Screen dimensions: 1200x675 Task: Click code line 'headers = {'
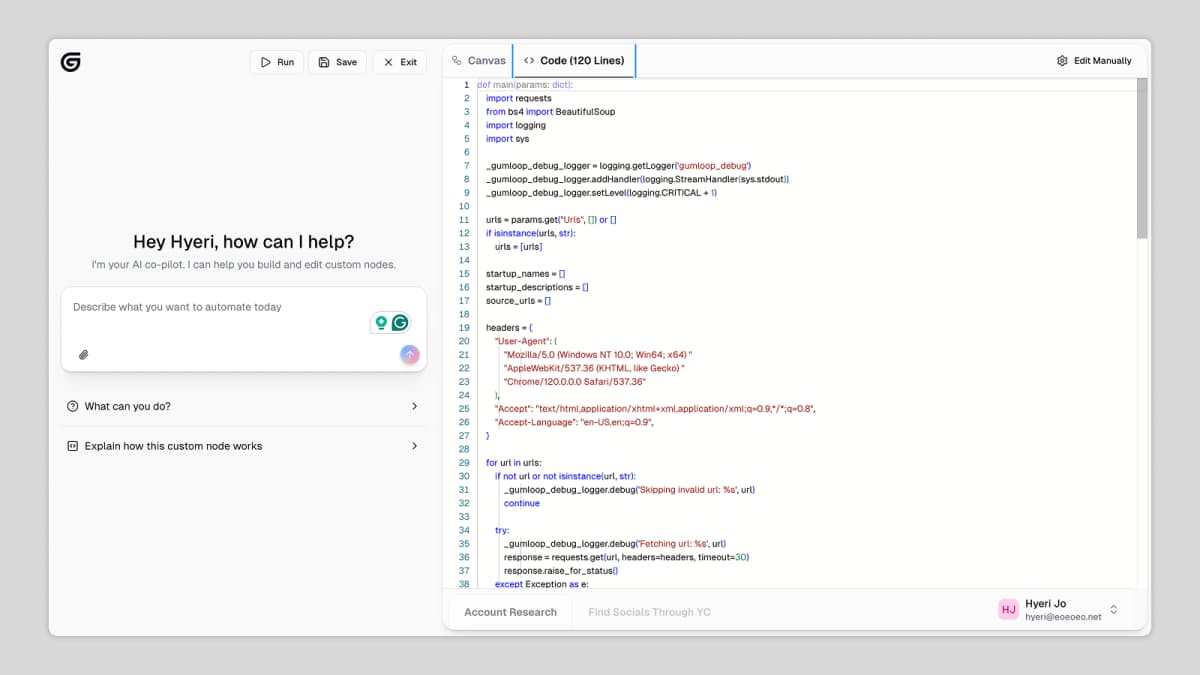(510, 327)
